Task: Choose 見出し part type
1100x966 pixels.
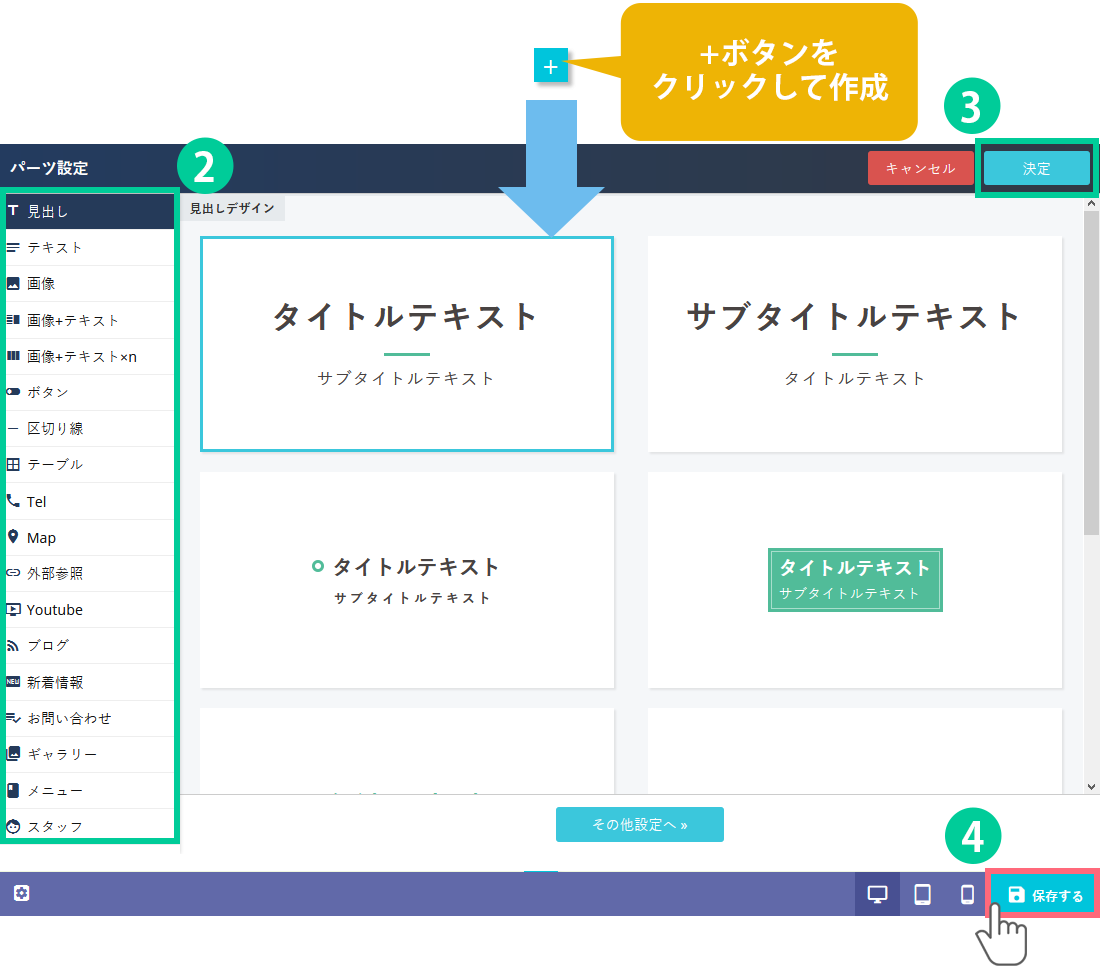Action: (x=48, y=211)
